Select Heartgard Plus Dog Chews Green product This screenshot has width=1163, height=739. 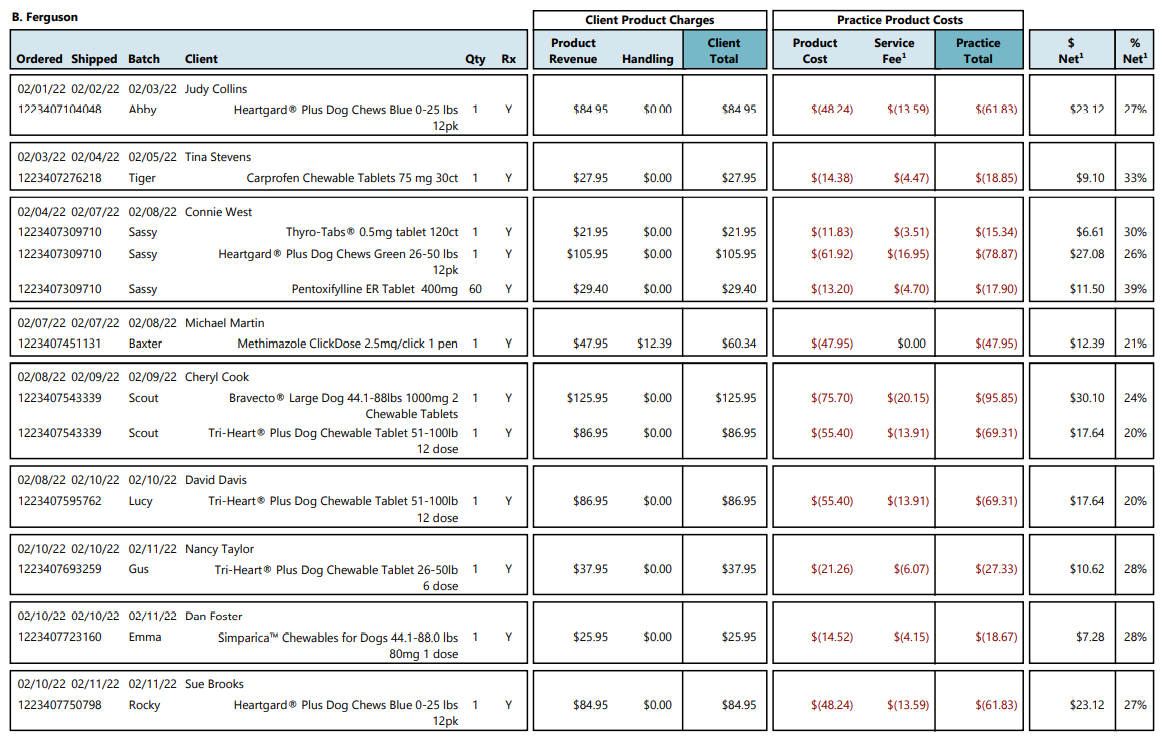[338, 262]
